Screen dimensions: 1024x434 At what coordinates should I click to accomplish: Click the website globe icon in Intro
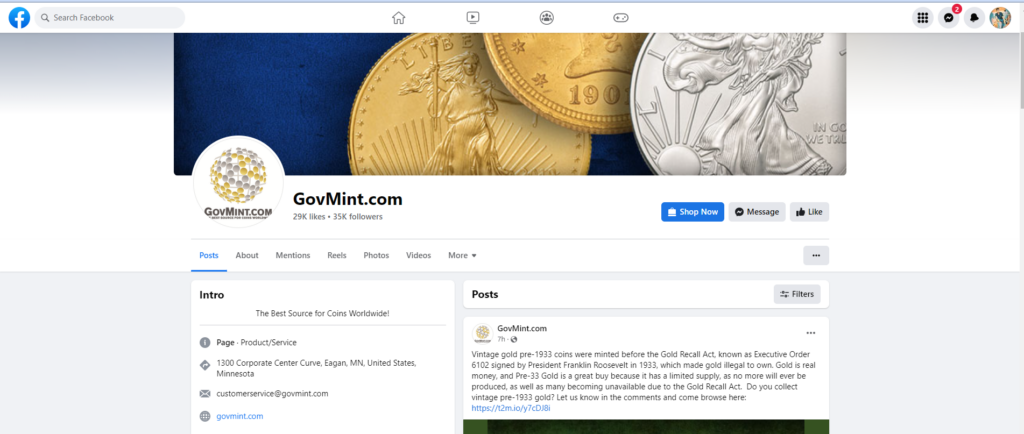click(205, 416)
